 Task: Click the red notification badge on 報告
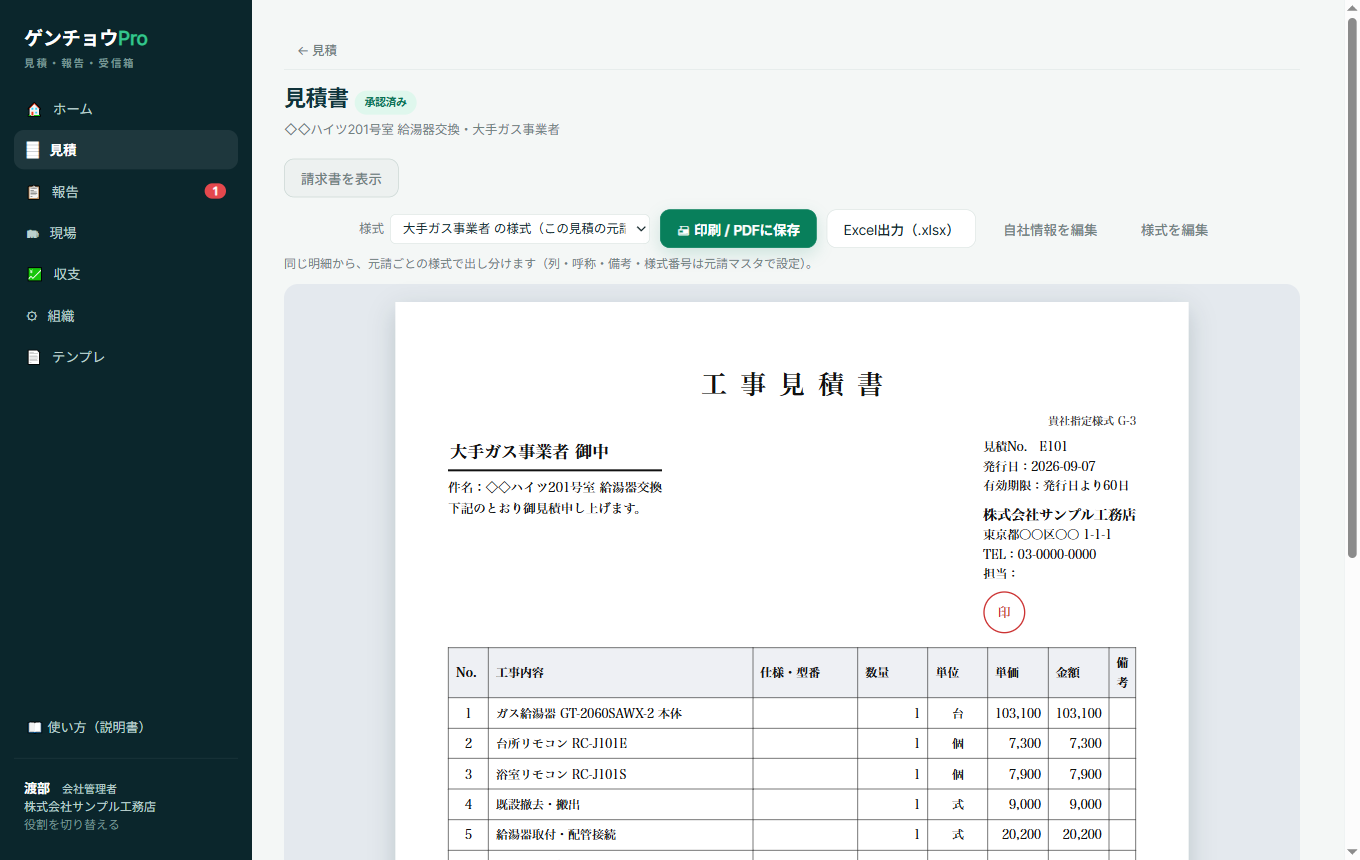pyautogui.click(x=215, y=191)
